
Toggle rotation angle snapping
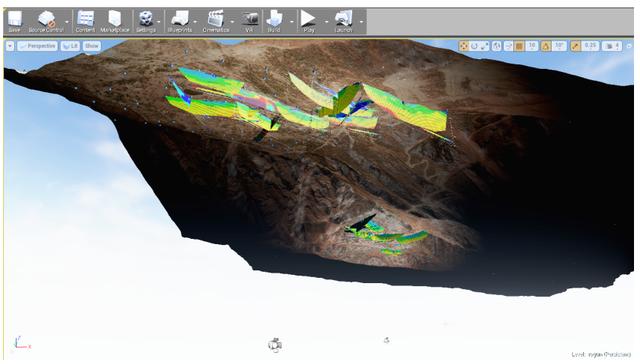click(546, 46)
